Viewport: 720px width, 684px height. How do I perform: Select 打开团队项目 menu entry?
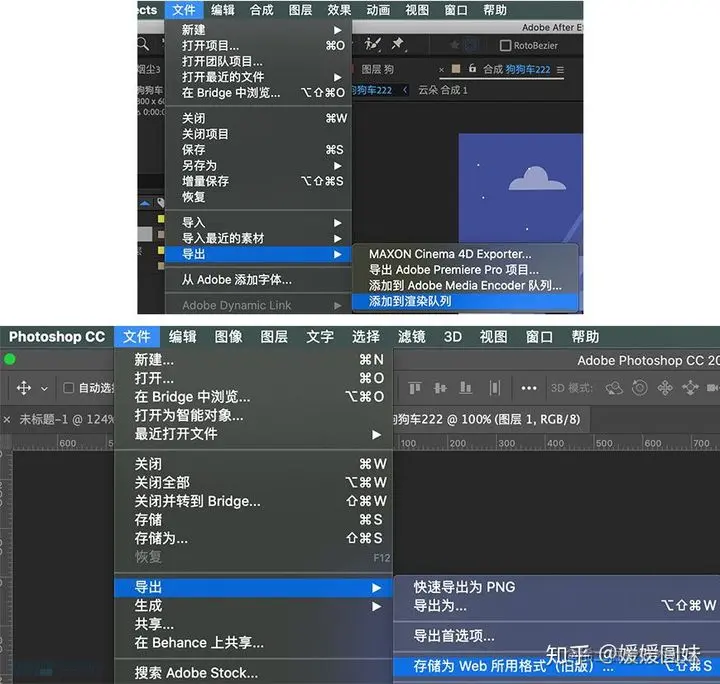click(x=258, y=62)
